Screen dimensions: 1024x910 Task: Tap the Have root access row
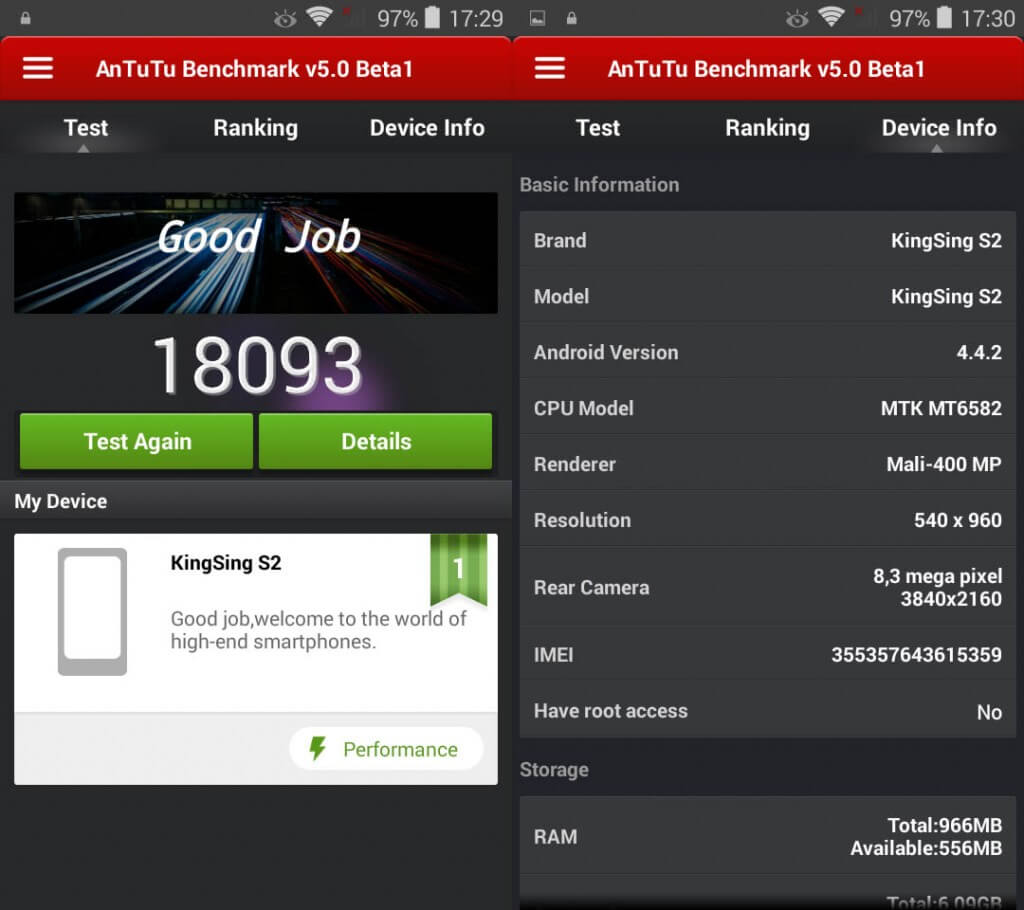[767, 711]
